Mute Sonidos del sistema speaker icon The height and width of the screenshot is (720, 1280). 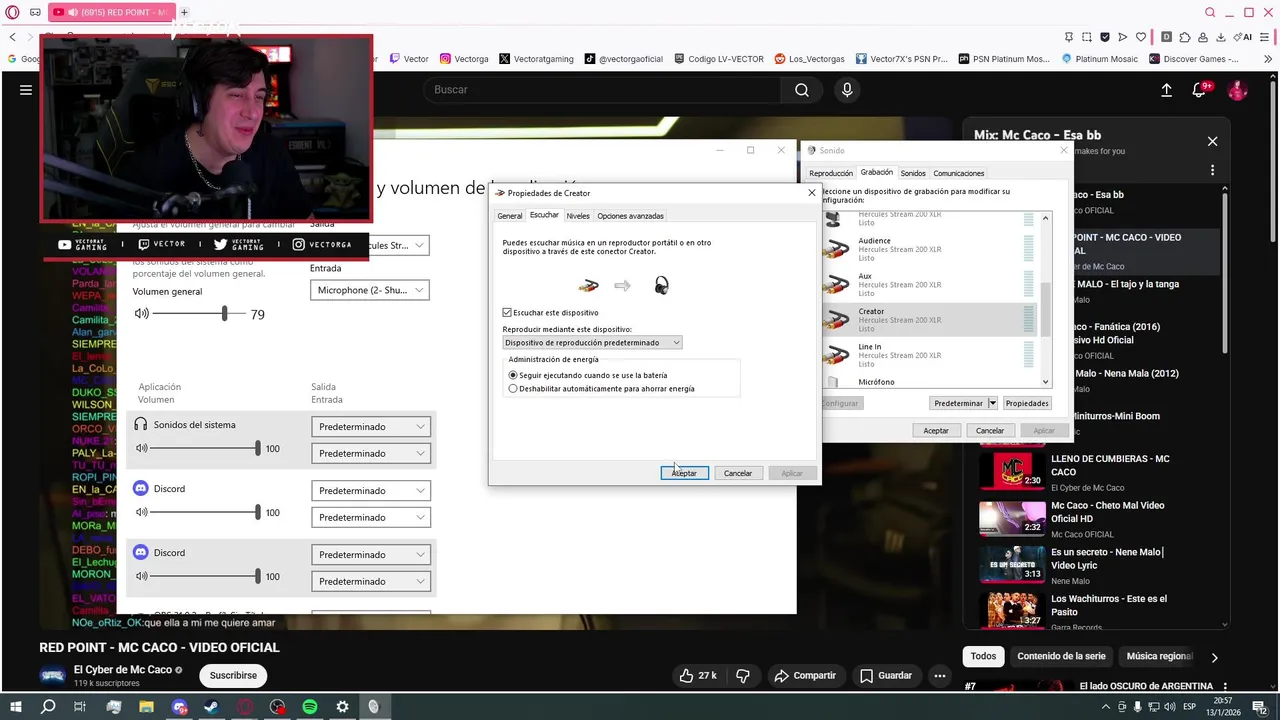click(142, 449)
